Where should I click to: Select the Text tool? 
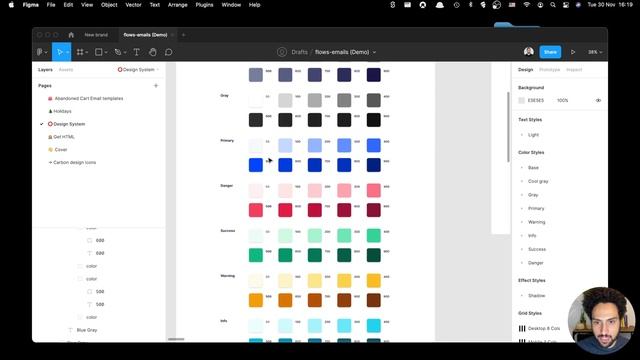click(136, 52)
